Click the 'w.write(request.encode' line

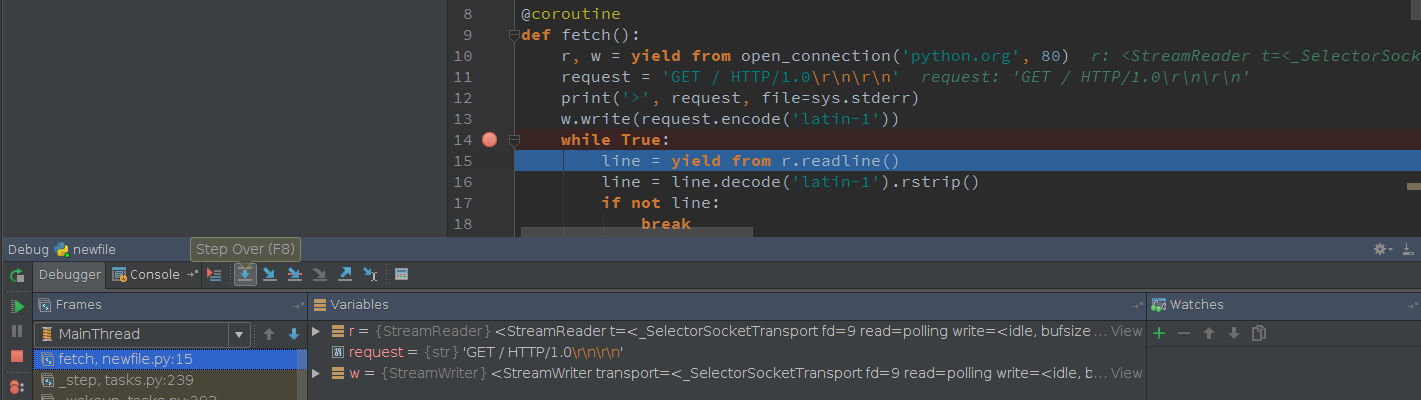pos(730,119)
